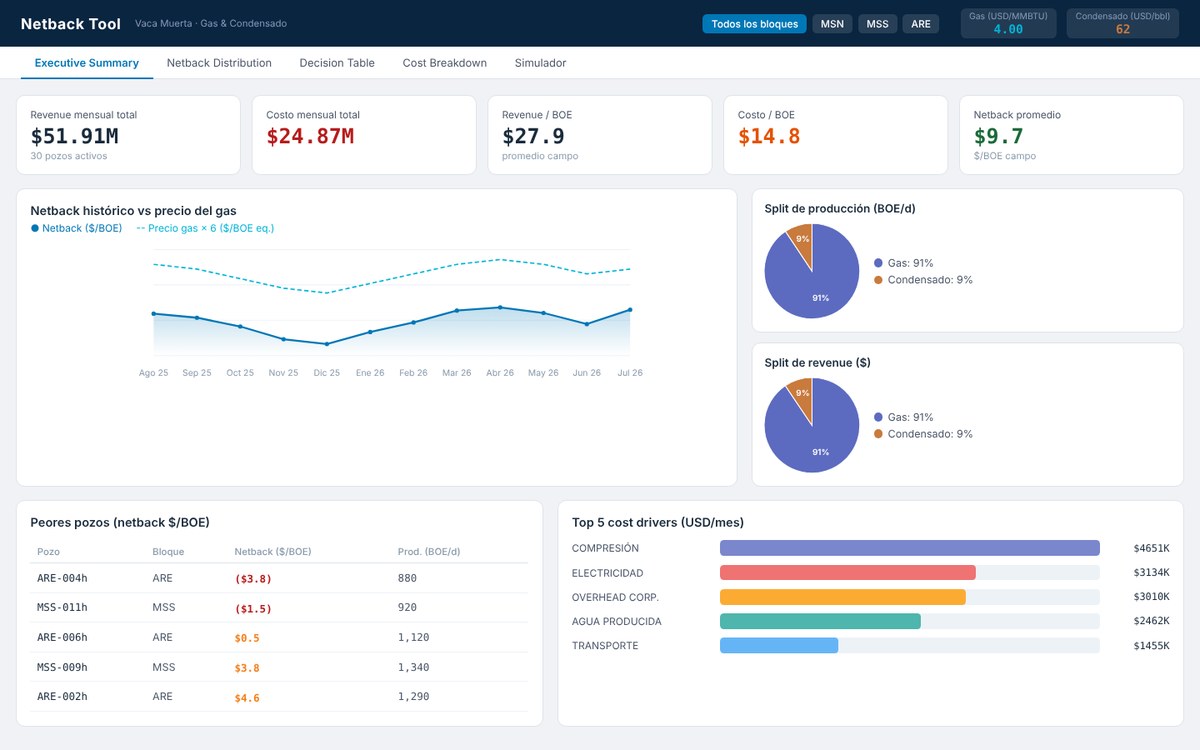The image size is (1200, 750).
Task: Click the AGUA PRODUCIDA cost bar
Action: (820, 621)
